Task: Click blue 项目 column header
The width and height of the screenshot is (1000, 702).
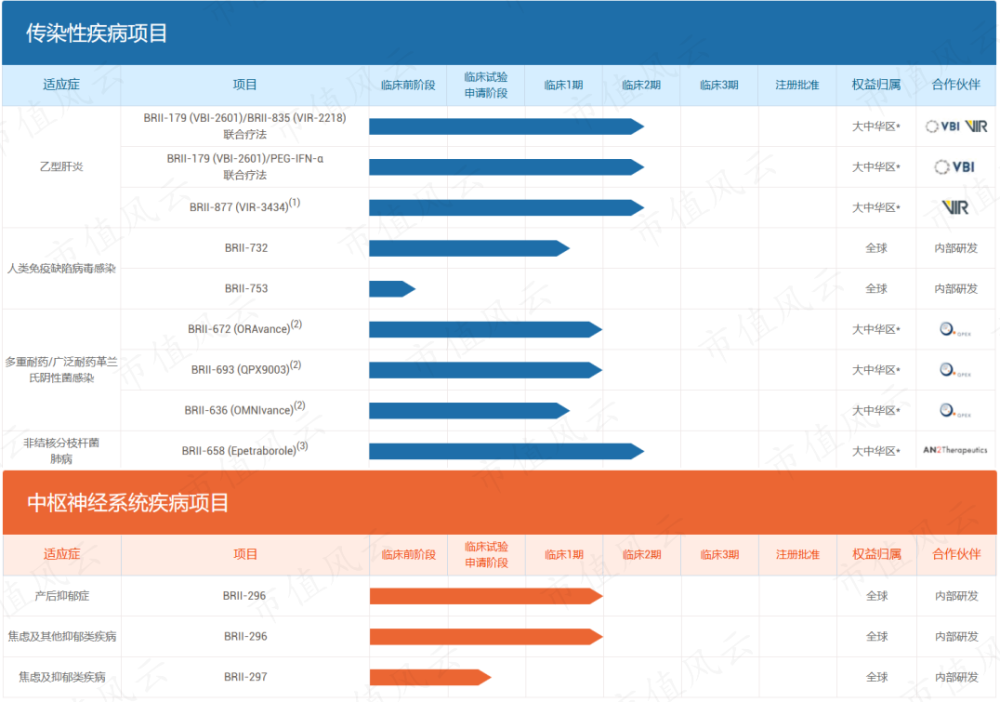Action: click(245, 85)
